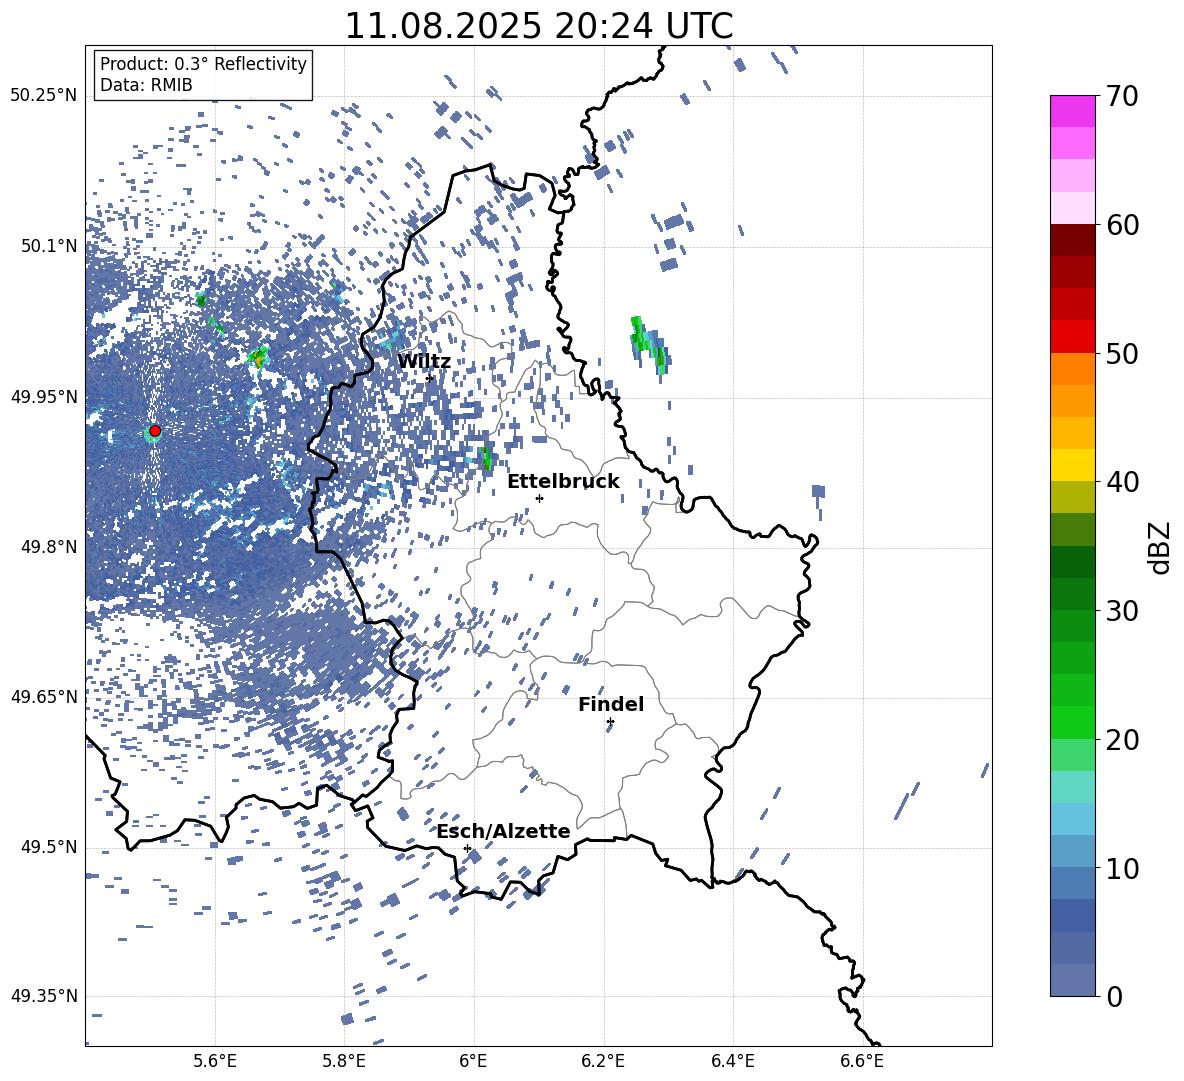Image resolution: width=1184 pixels, height=1081 pixels.
Task: Click the 49.35°N latitude label
Action: click(44, 996)
